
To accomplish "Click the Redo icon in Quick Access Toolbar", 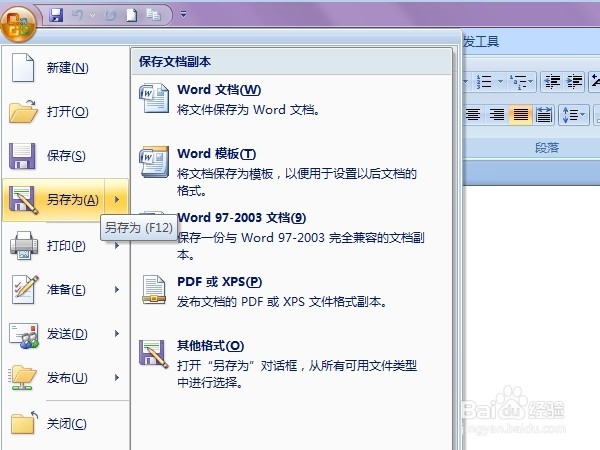I will [111, 15].
